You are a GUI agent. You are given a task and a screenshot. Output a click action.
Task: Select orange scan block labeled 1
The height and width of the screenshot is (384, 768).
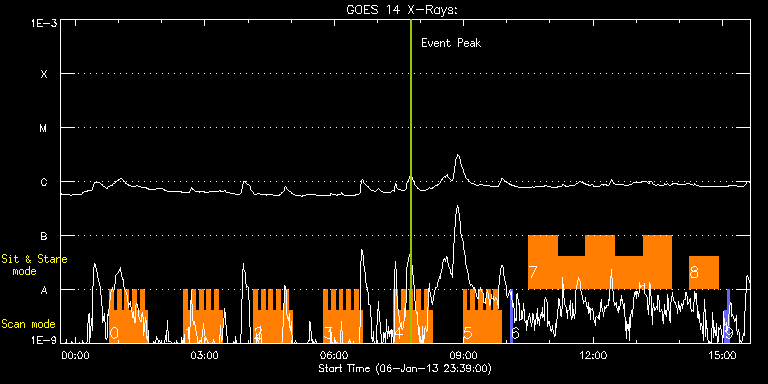coord(203,316)
